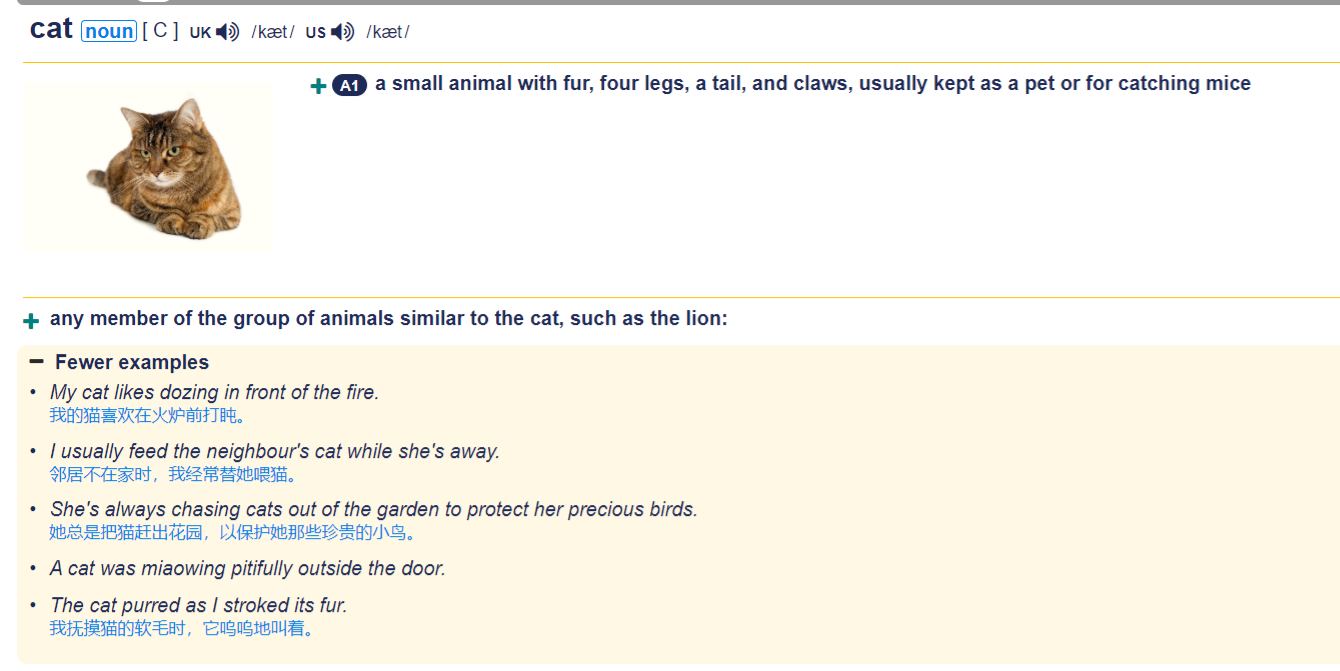Viewport: 1340px width, 671px height.
Task: Expand the first definition plus icon
Action: tap(318, 87)
